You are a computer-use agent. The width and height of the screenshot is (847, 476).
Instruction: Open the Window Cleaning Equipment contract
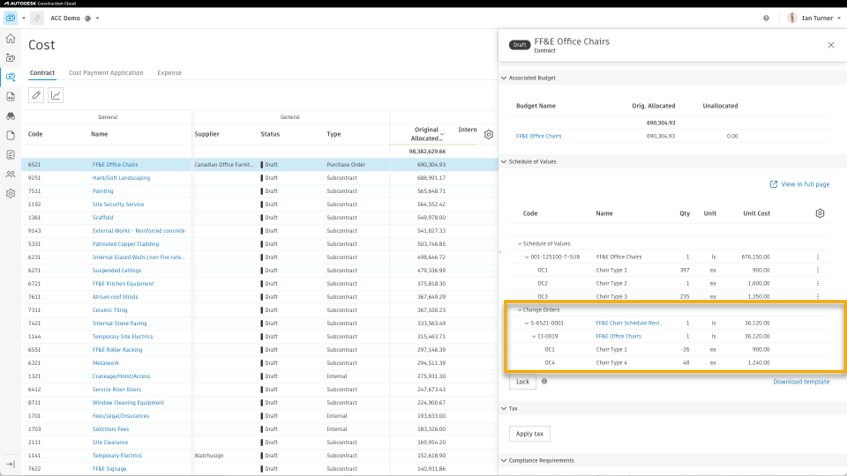(128, 403)
